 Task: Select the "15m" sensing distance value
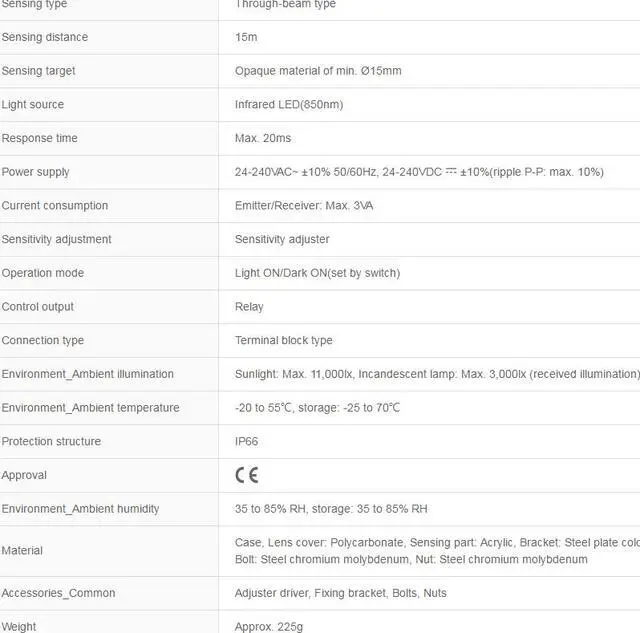click(x=246, y=37)
